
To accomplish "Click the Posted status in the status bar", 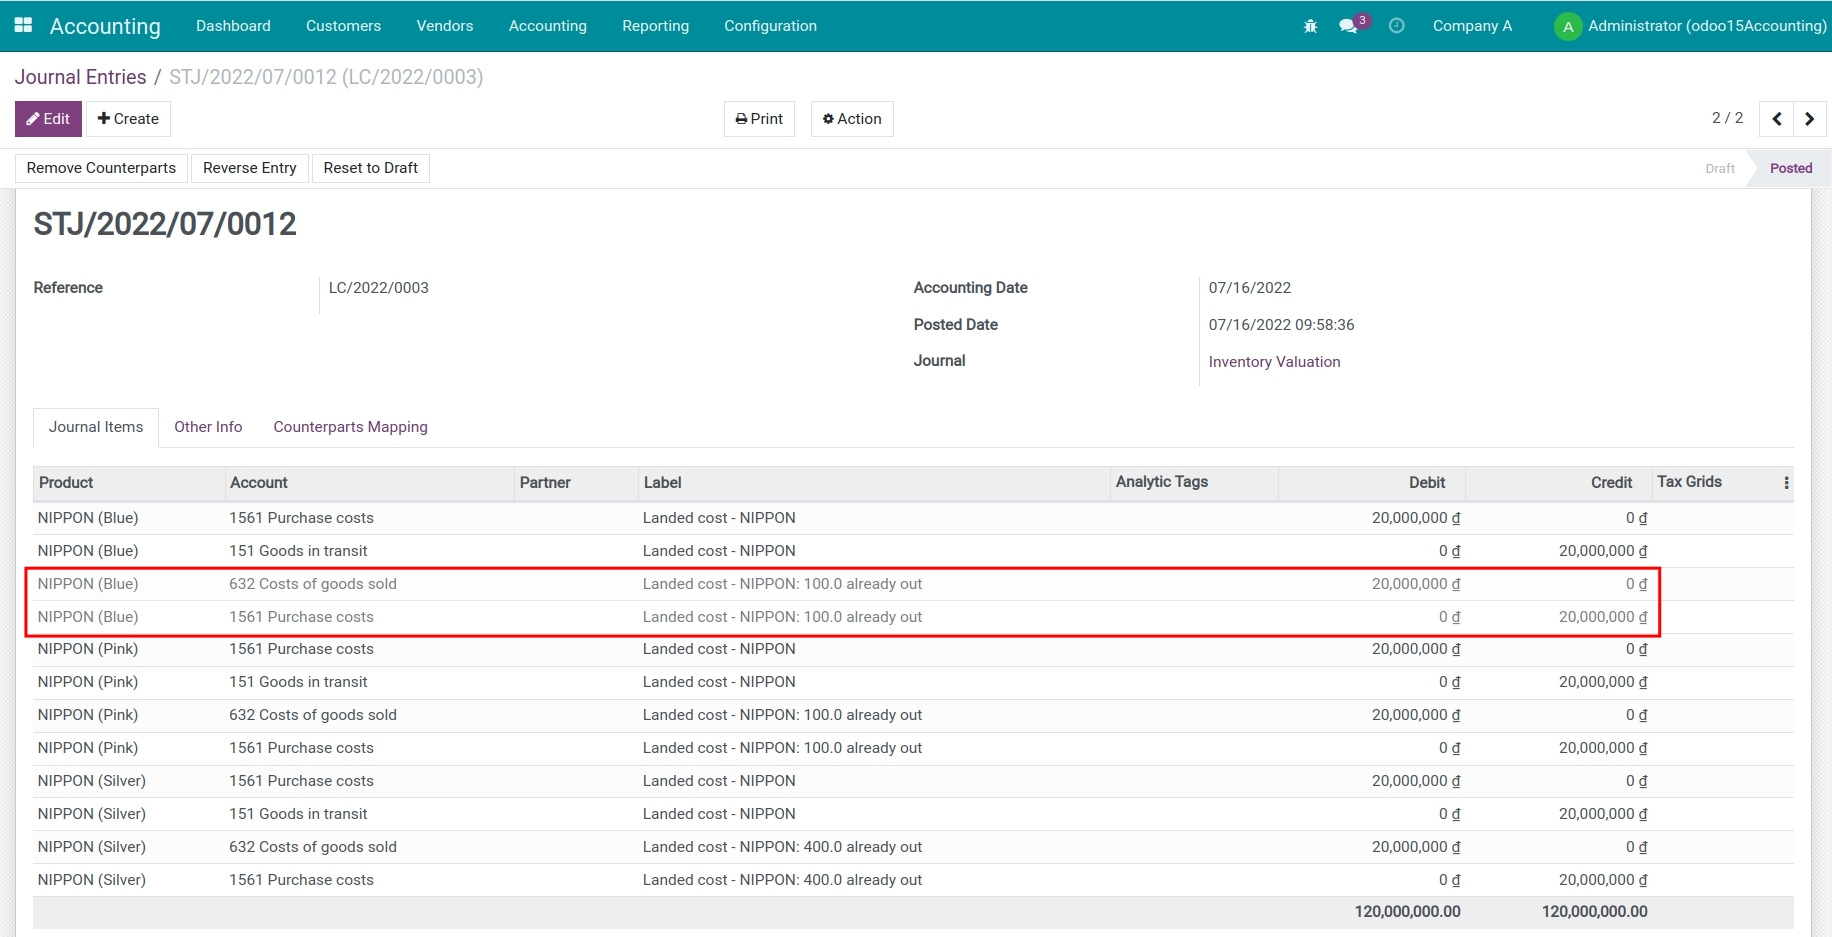I will (x=1789, y=168).
